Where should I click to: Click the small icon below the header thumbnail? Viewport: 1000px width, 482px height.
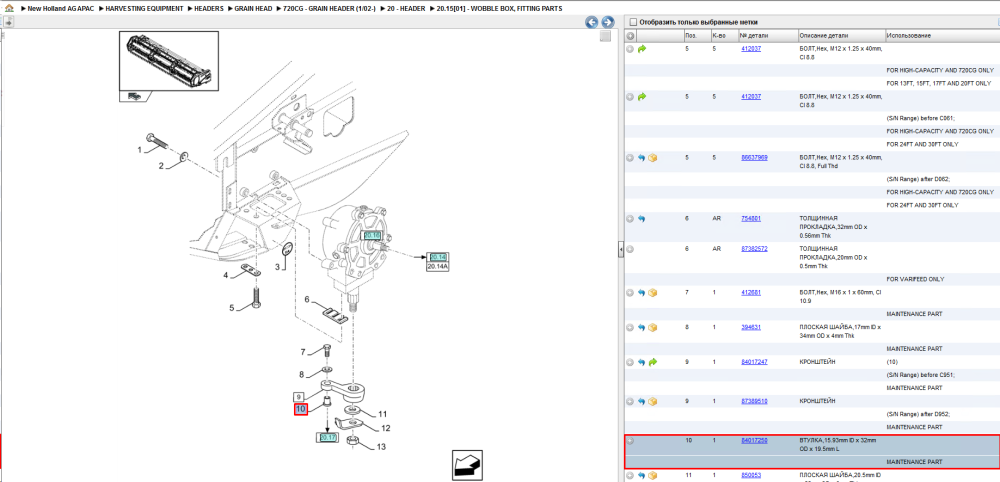(x=135, y=96)
